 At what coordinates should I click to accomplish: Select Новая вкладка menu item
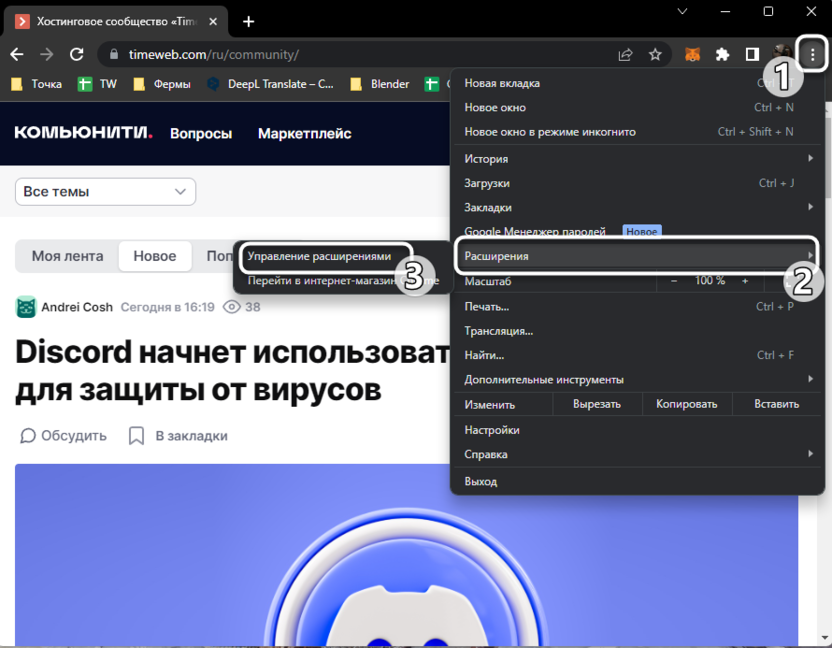click(637, 83)
